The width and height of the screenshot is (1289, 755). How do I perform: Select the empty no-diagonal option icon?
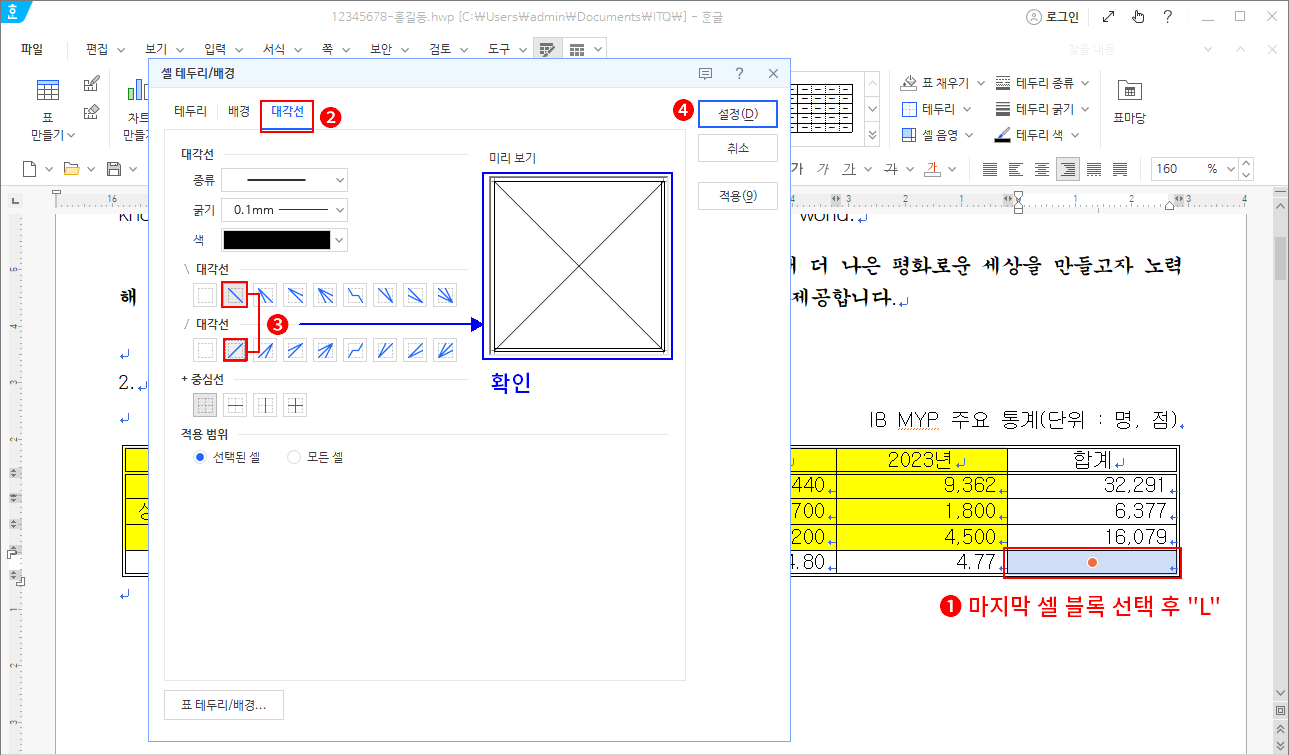204,293
